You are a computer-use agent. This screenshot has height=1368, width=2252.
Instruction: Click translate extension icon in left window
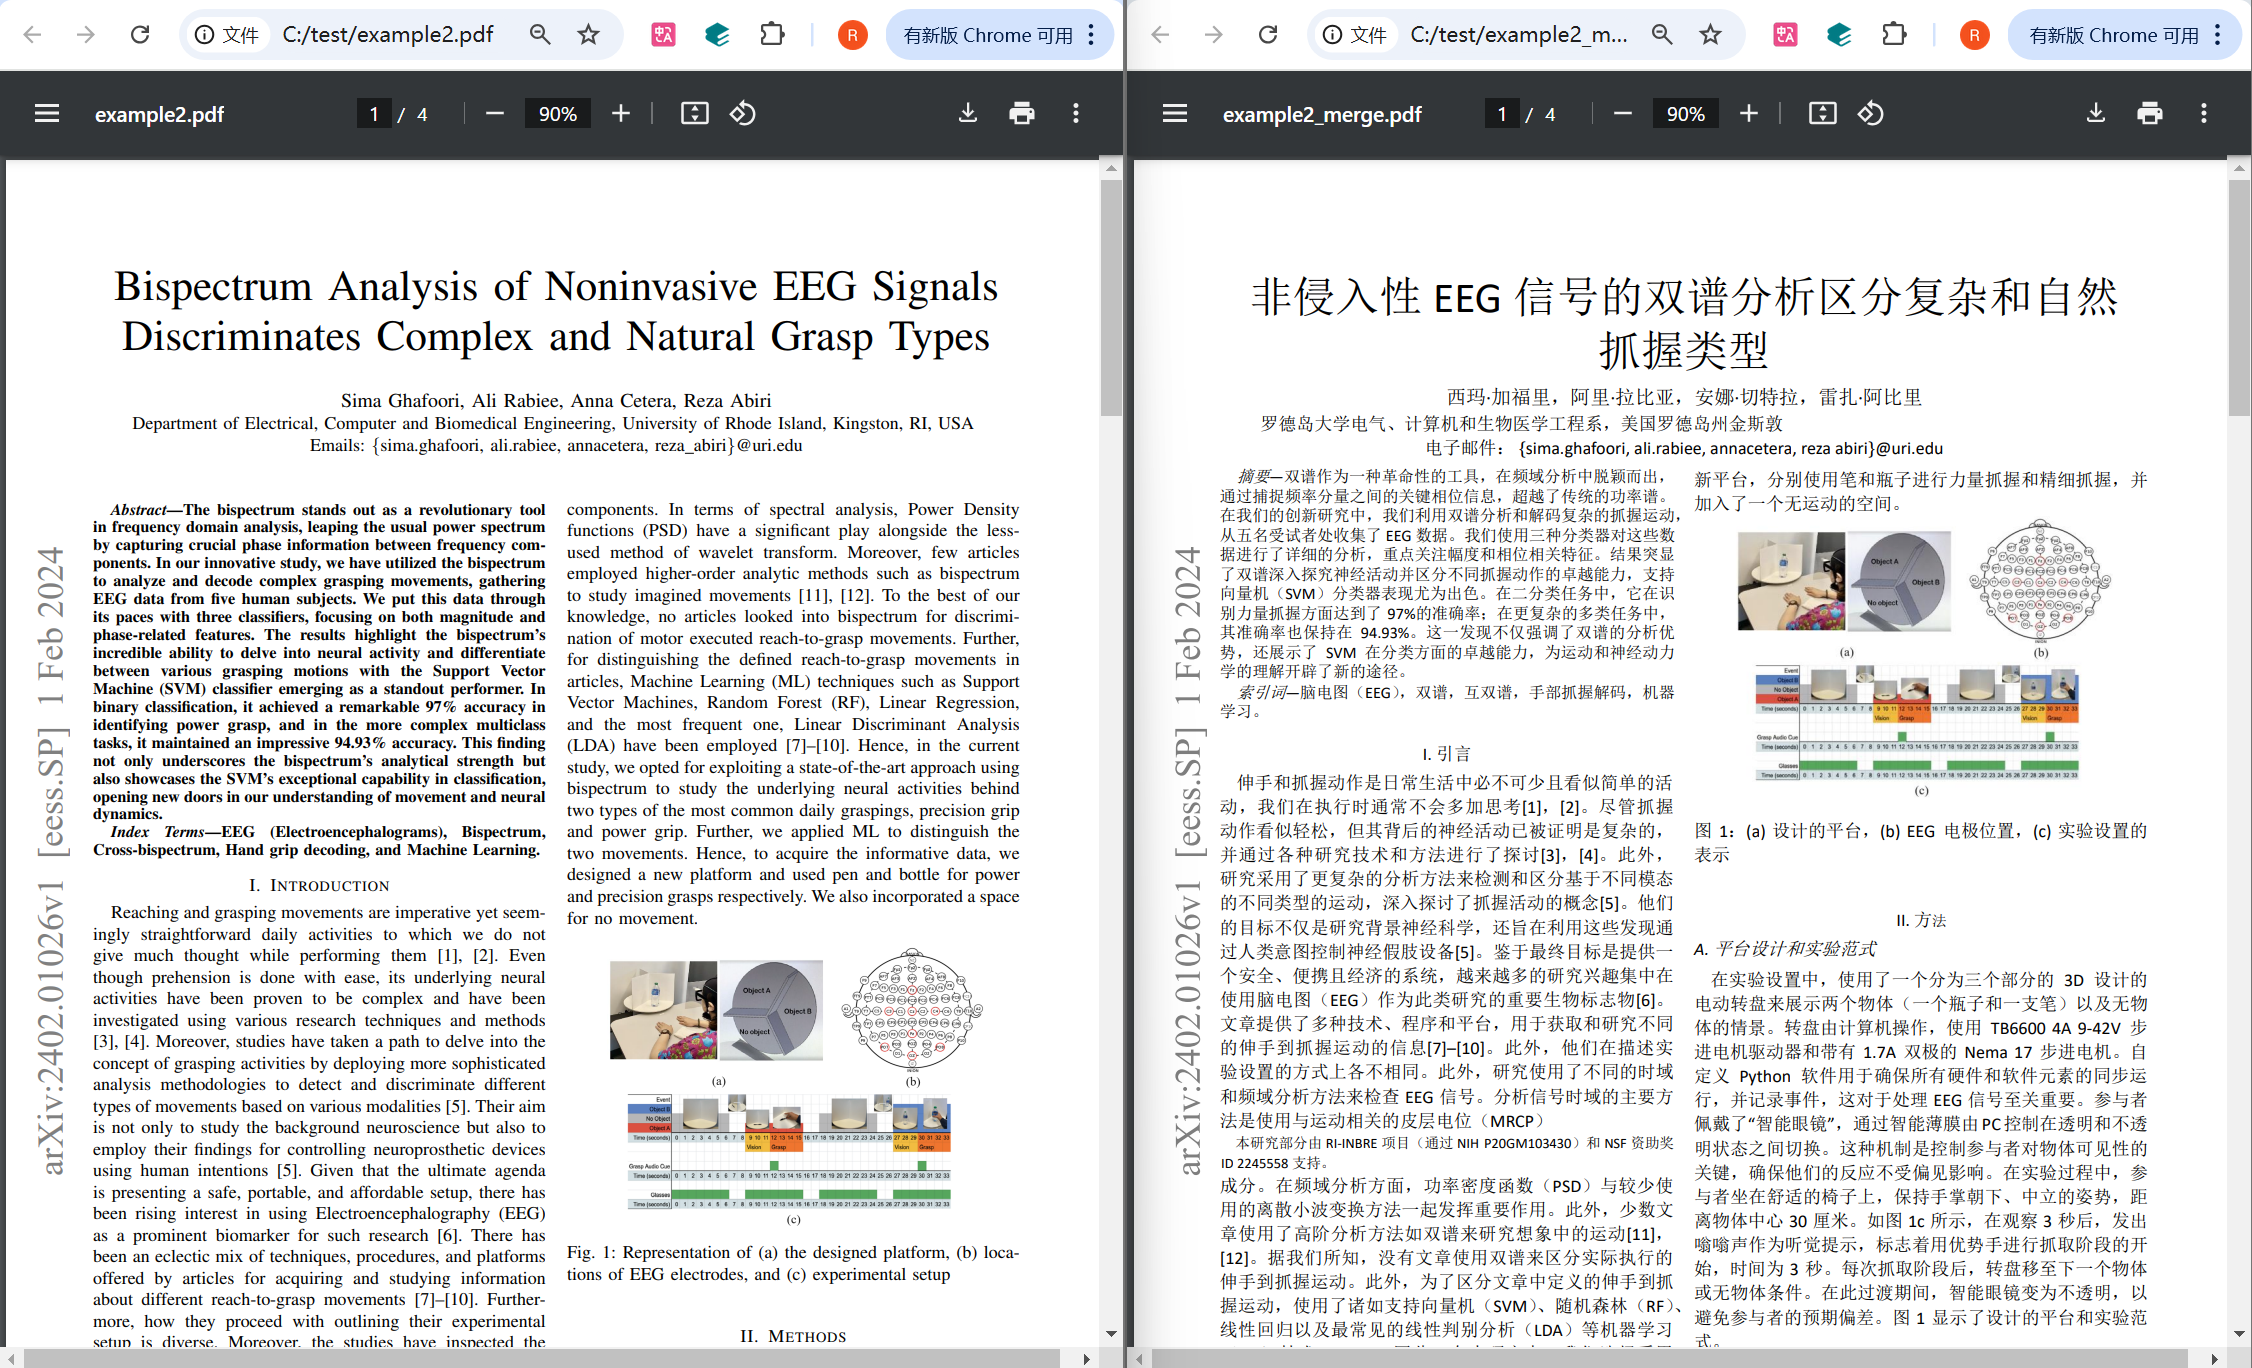click(663, 35)
